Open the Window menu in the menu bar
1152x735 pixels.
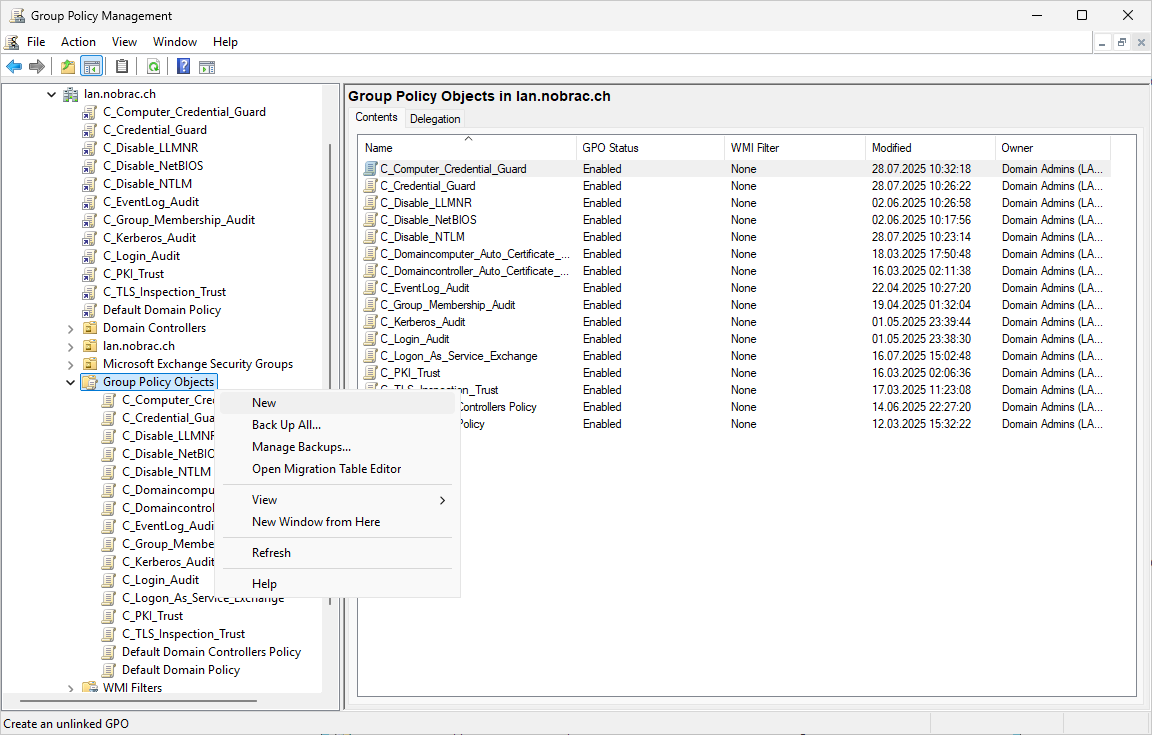[175, 42]
